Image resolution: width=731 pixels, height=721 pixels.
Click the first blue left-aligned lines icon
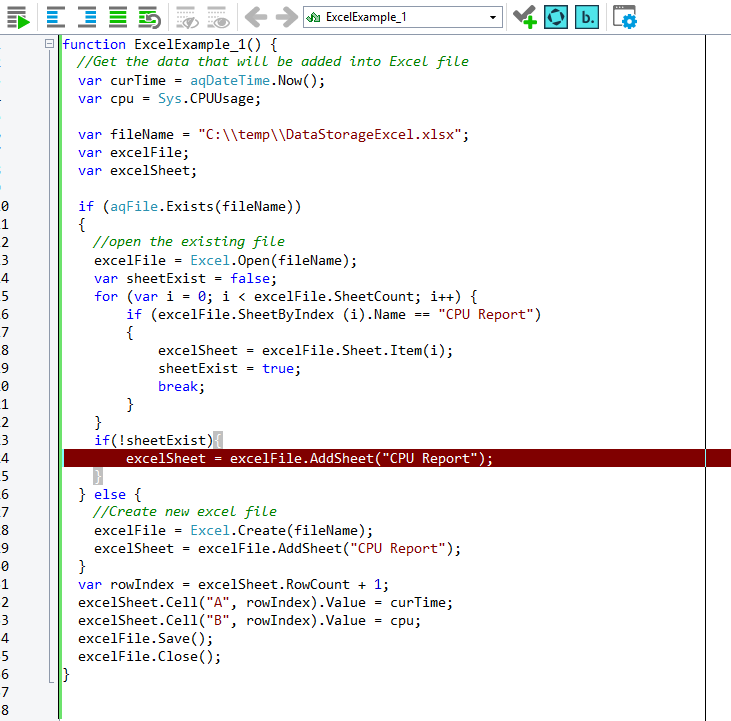tap(55, 17)
